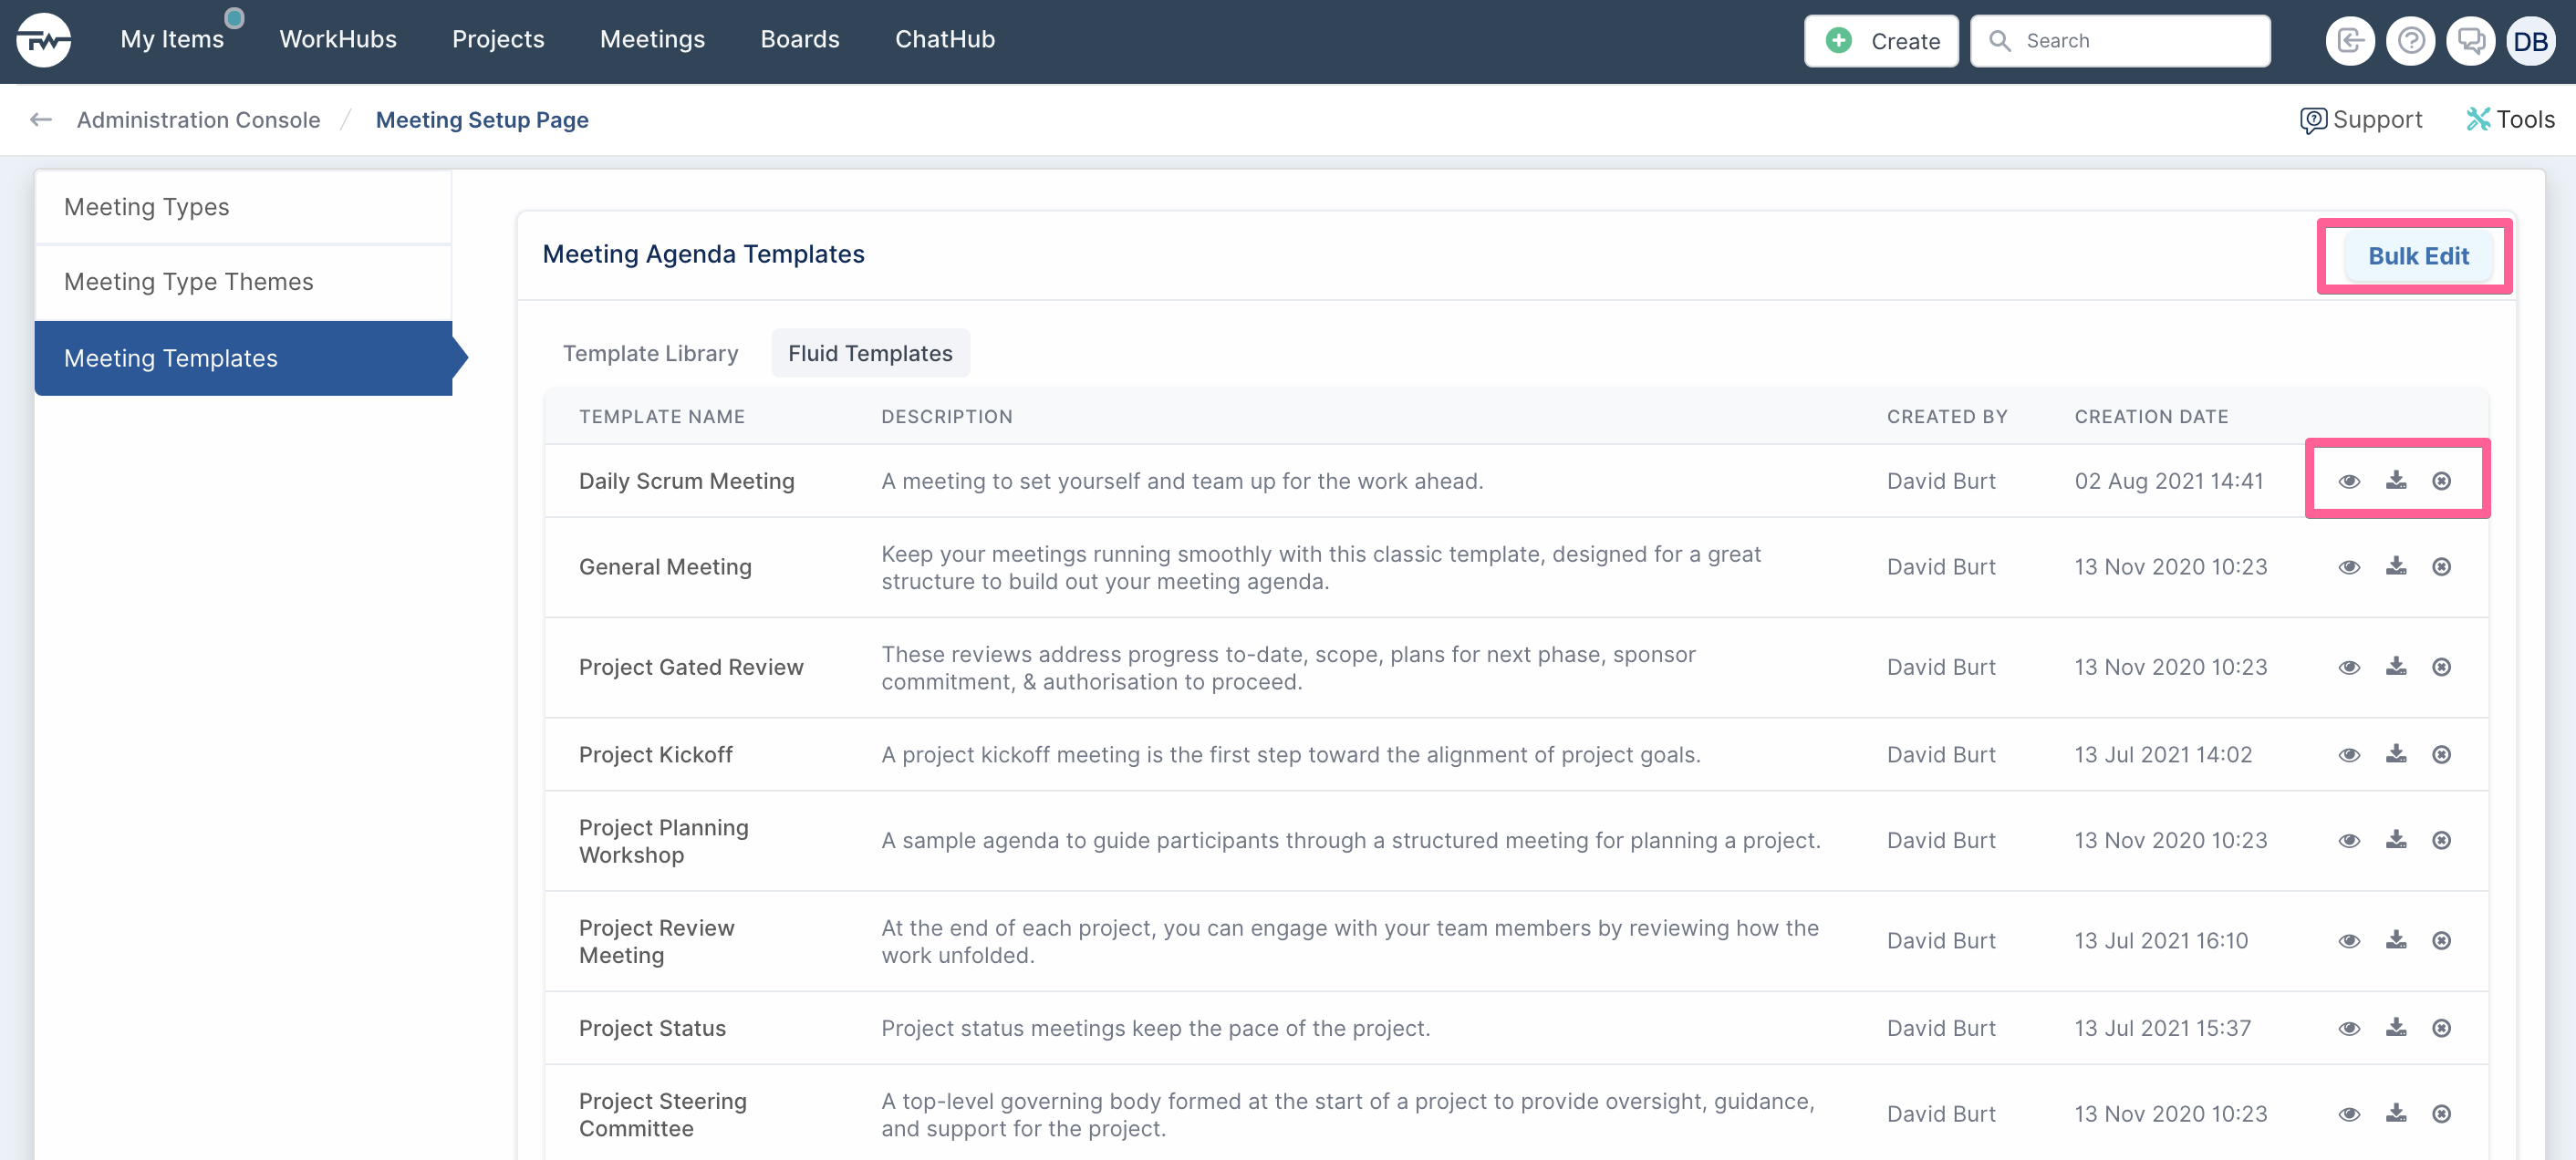The image size is (2576, 1160).
Task: Click into the Search field
Action: pos(2120,41)
